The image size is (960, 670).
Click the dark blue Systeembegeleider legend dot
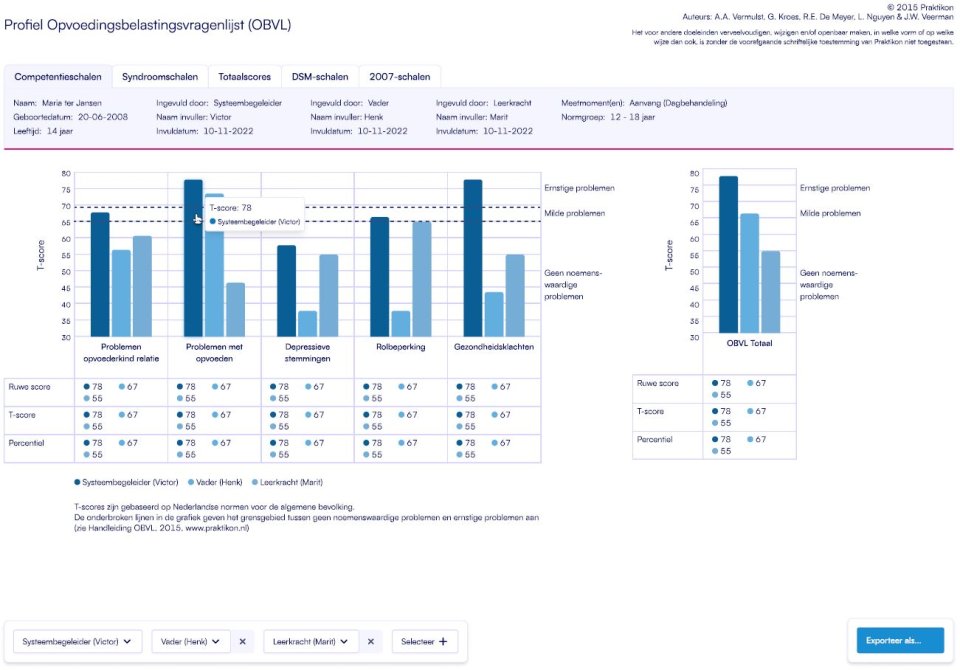tap(78, 483)
